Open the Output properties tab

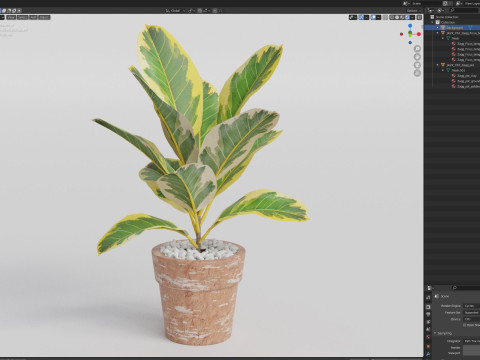pyautogui.click(x=428, y=314)
